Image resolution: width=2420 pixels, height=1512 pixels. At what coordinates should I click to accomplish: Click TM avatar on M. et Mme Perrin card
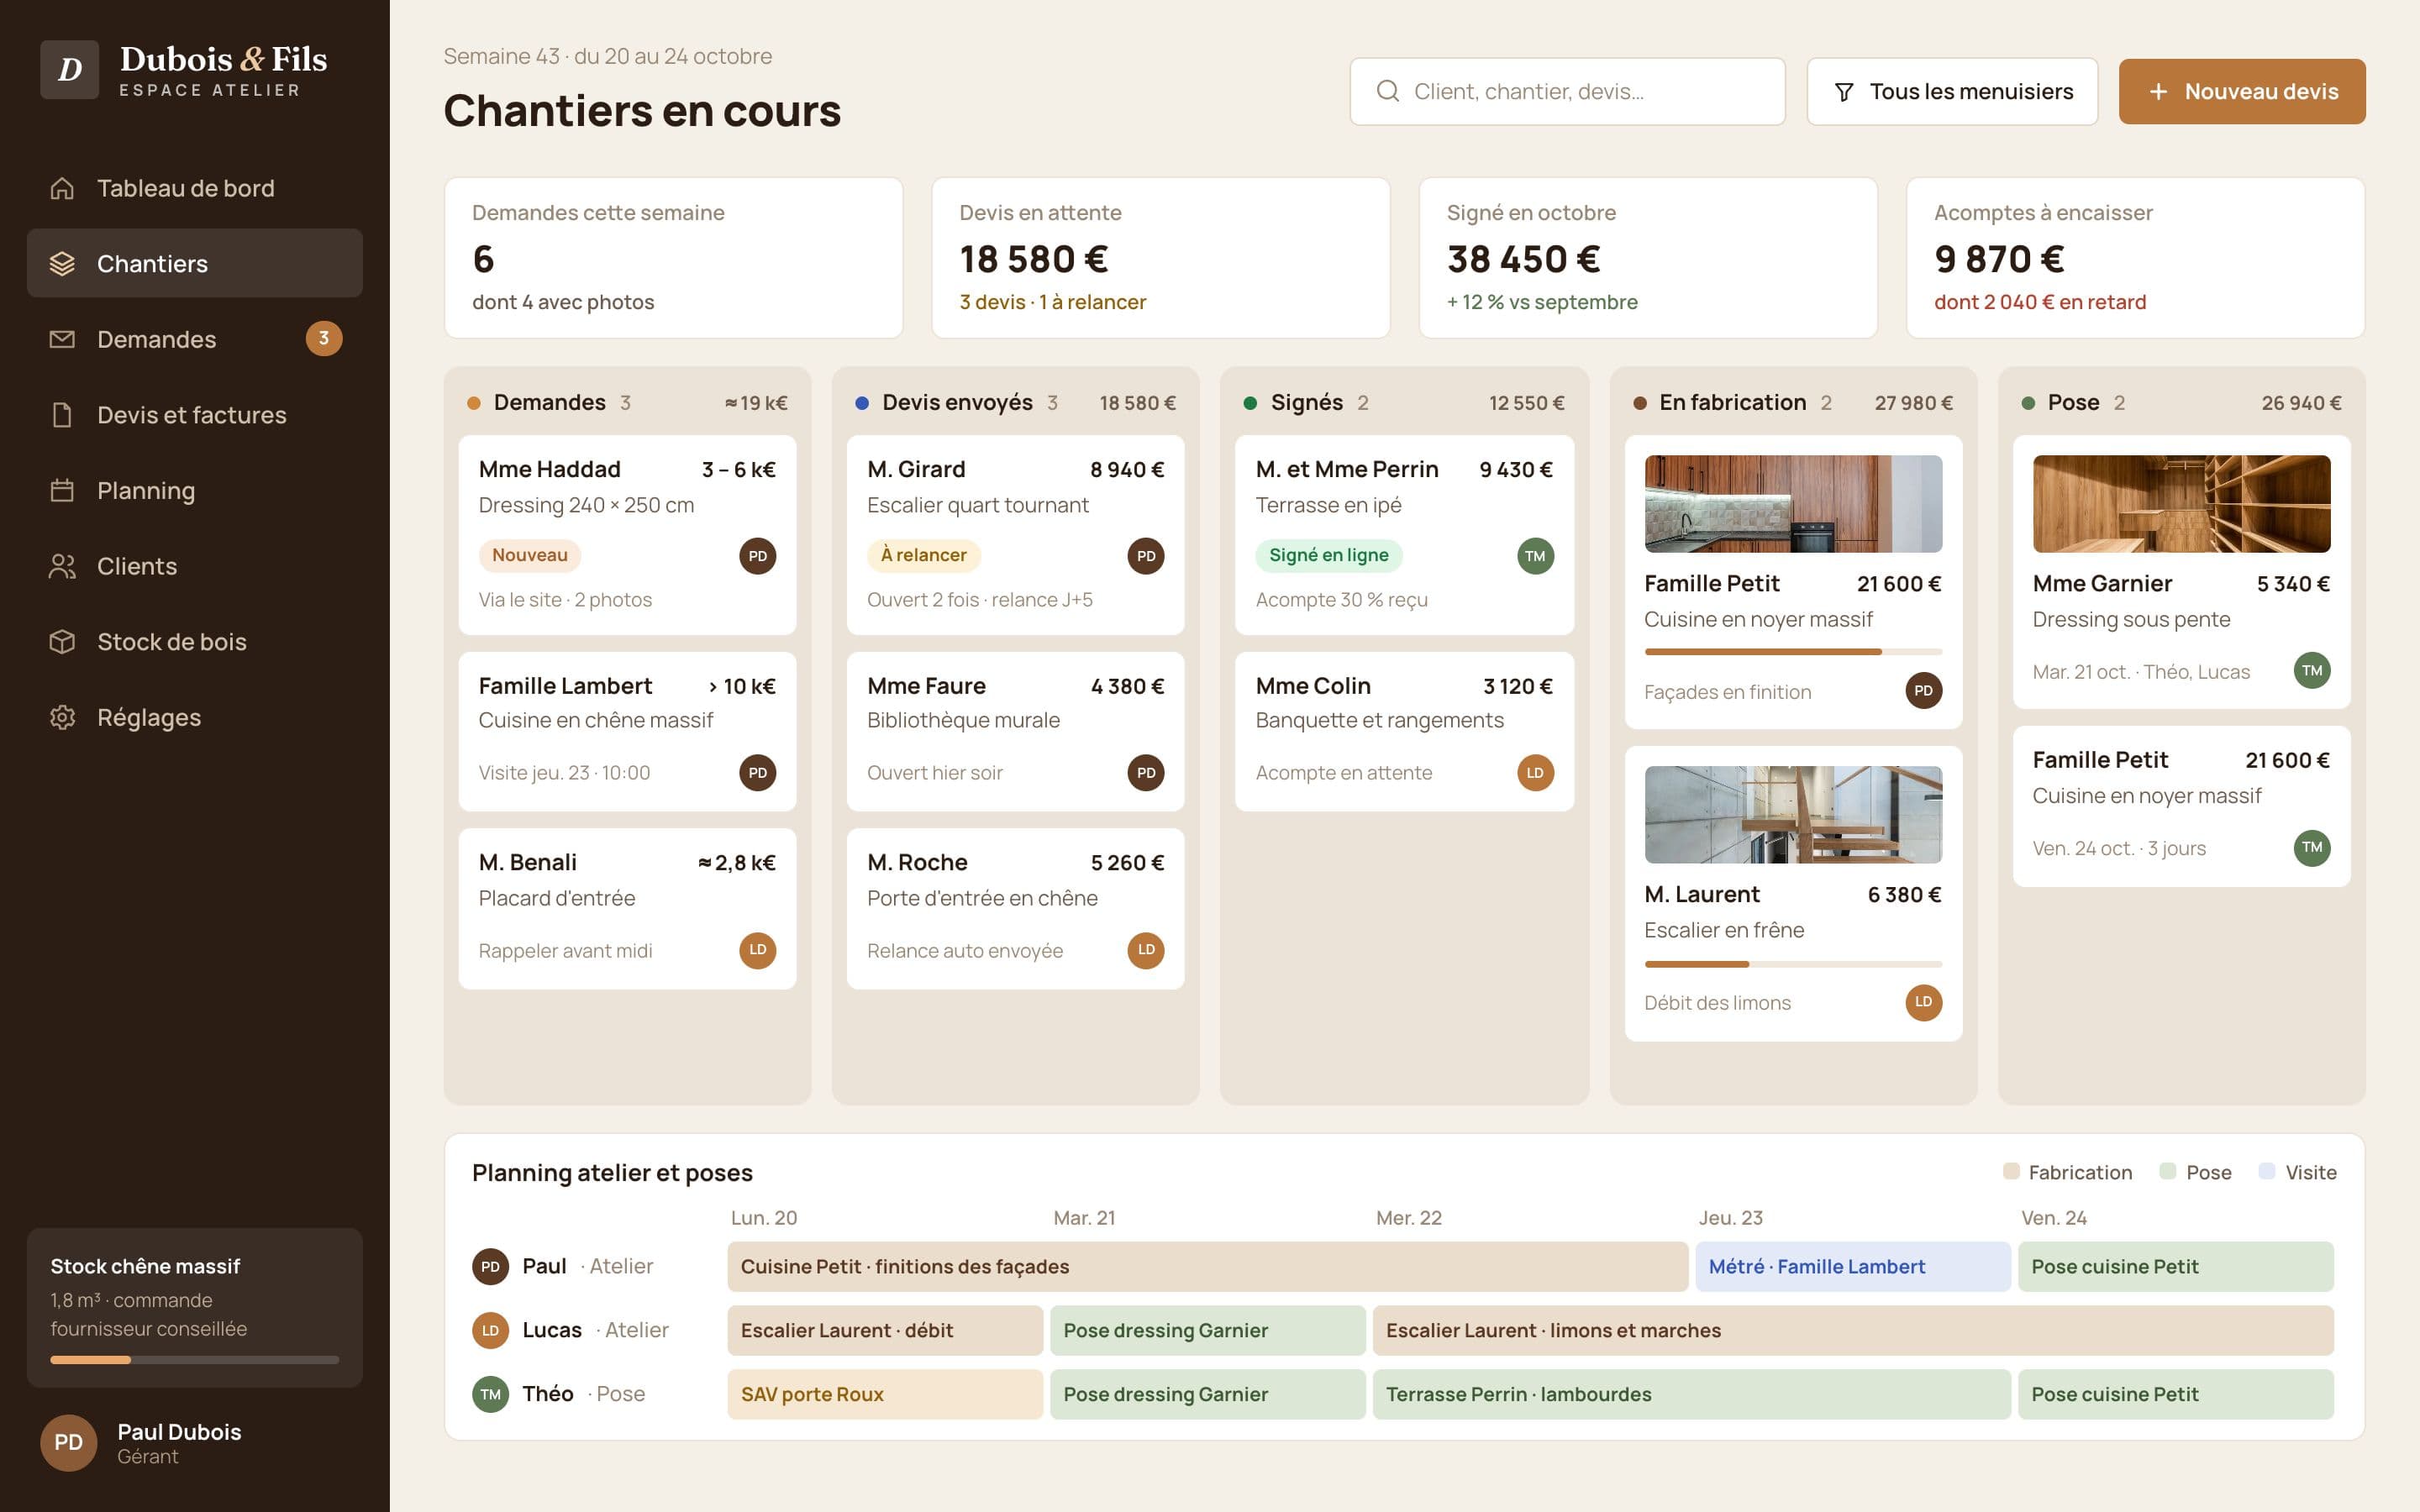pos(1535,556)
